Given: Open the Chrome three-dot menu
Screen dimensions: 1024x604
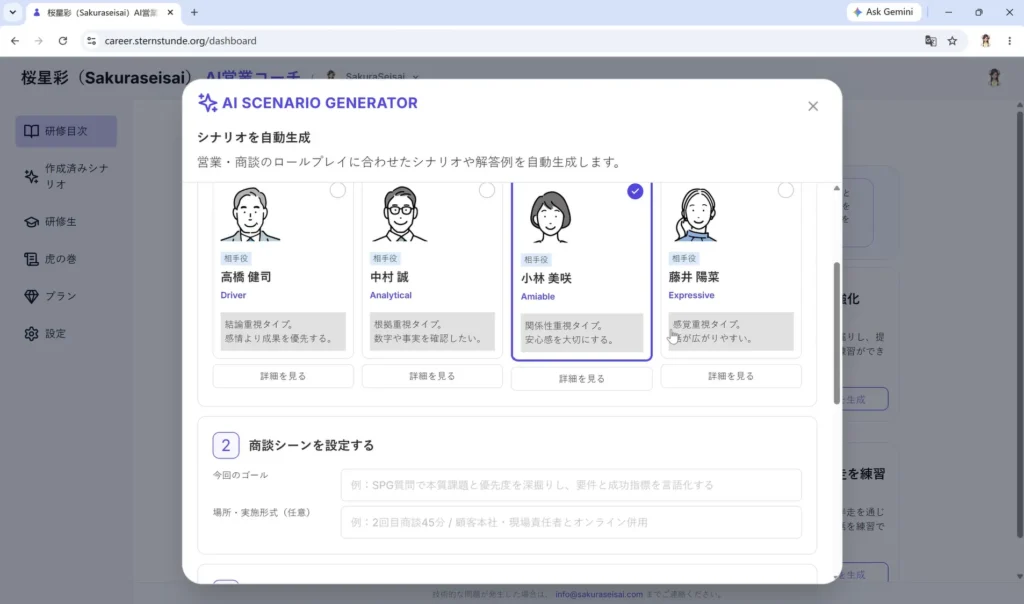Looking at the screenshot, I should point(1010,40).
